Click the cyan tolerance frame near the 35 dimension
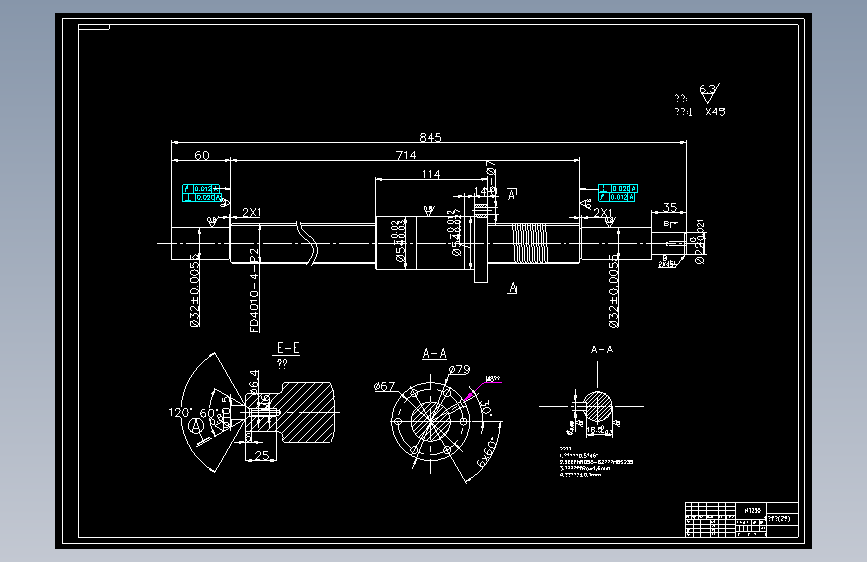867x562 pixels. point(618,192)
